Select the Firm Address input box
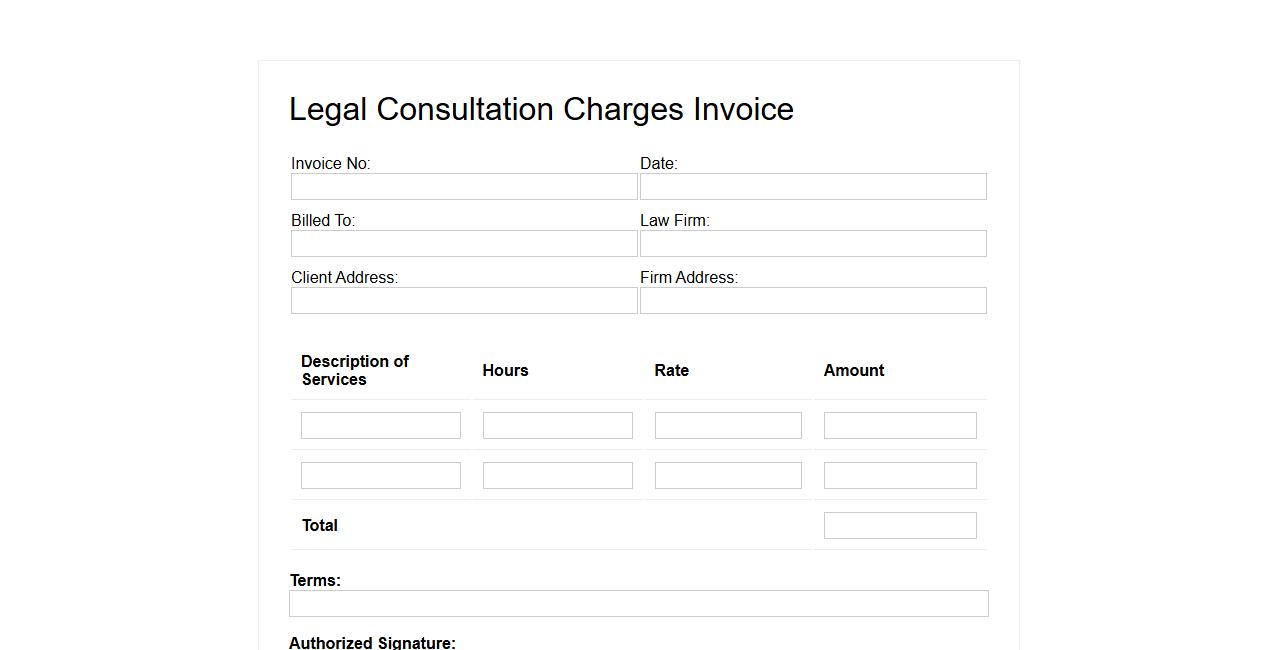The width and height of the screenshot is (1278, 650). tap(813, 300)
